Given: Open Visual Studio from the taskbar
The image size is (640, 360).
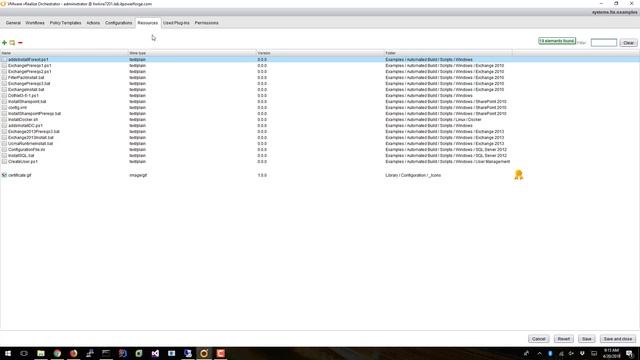Looking at the screenshot, I should [155, 353].
